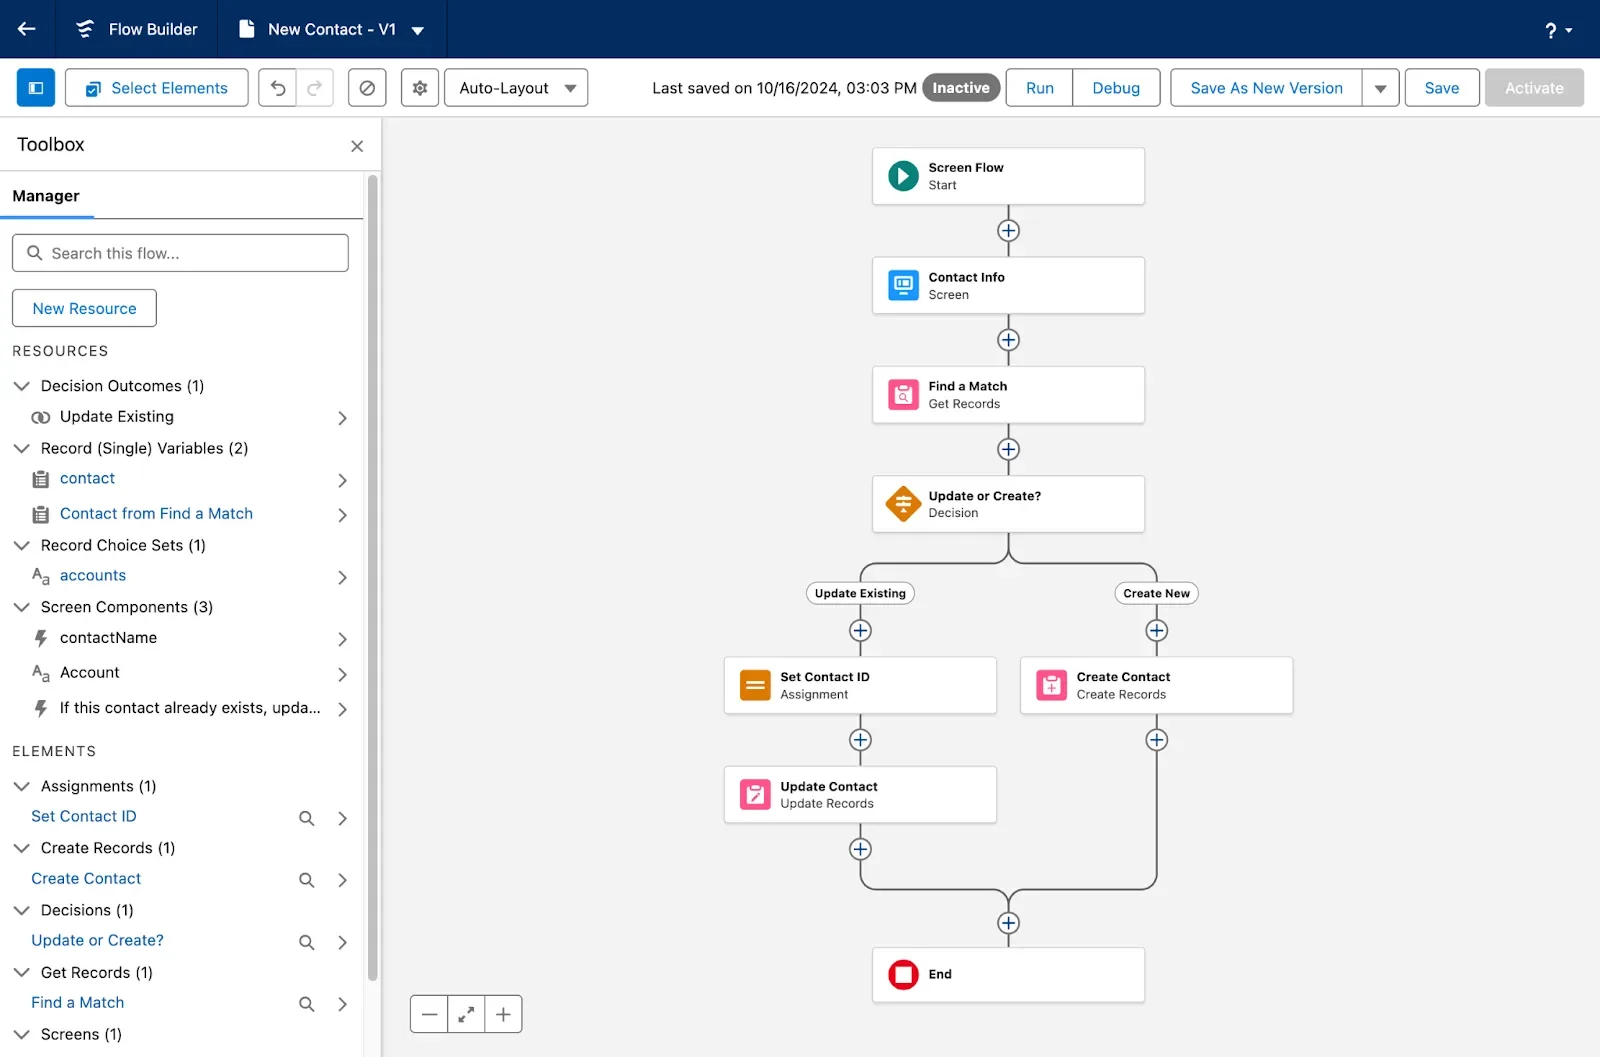Collapse Create Records section
This screenshot has height=1057, width=1600.
[x=21, y=848]
